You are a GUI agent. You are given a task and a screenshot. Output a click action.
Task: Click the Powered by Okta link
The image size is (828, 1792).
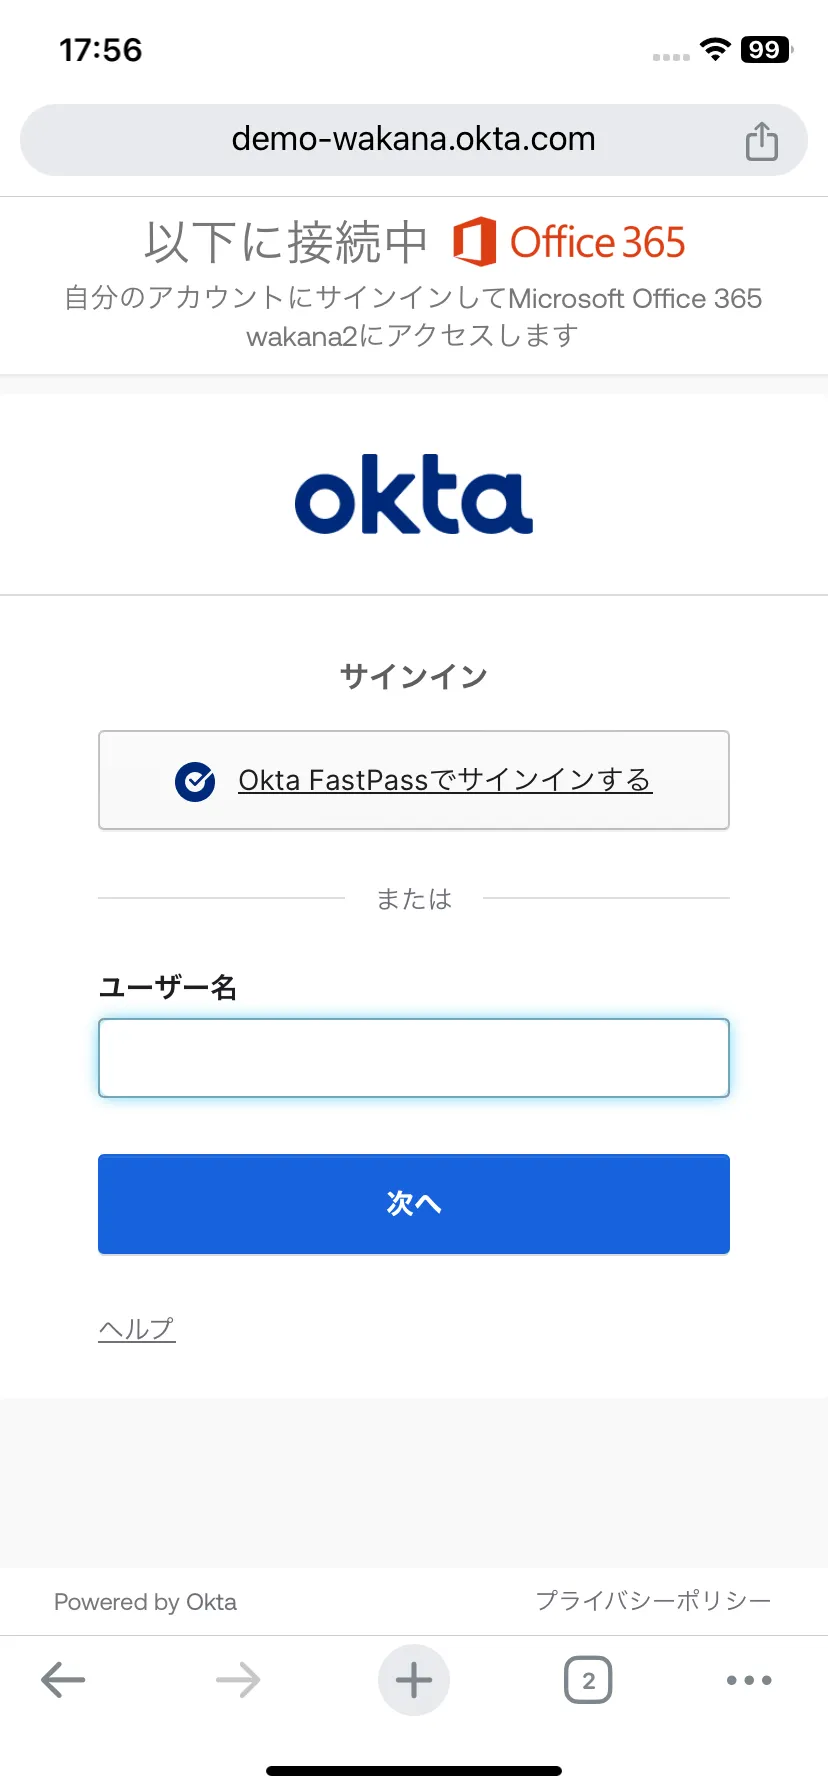[x=146, y=1602]
